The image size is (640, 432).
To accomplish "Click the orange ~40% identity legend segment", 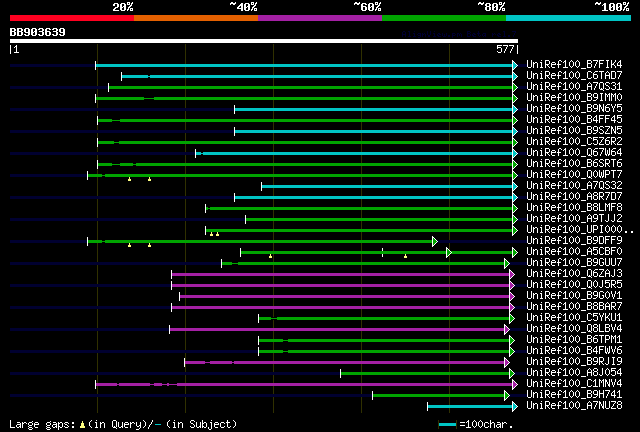I will tap(196, 18).
